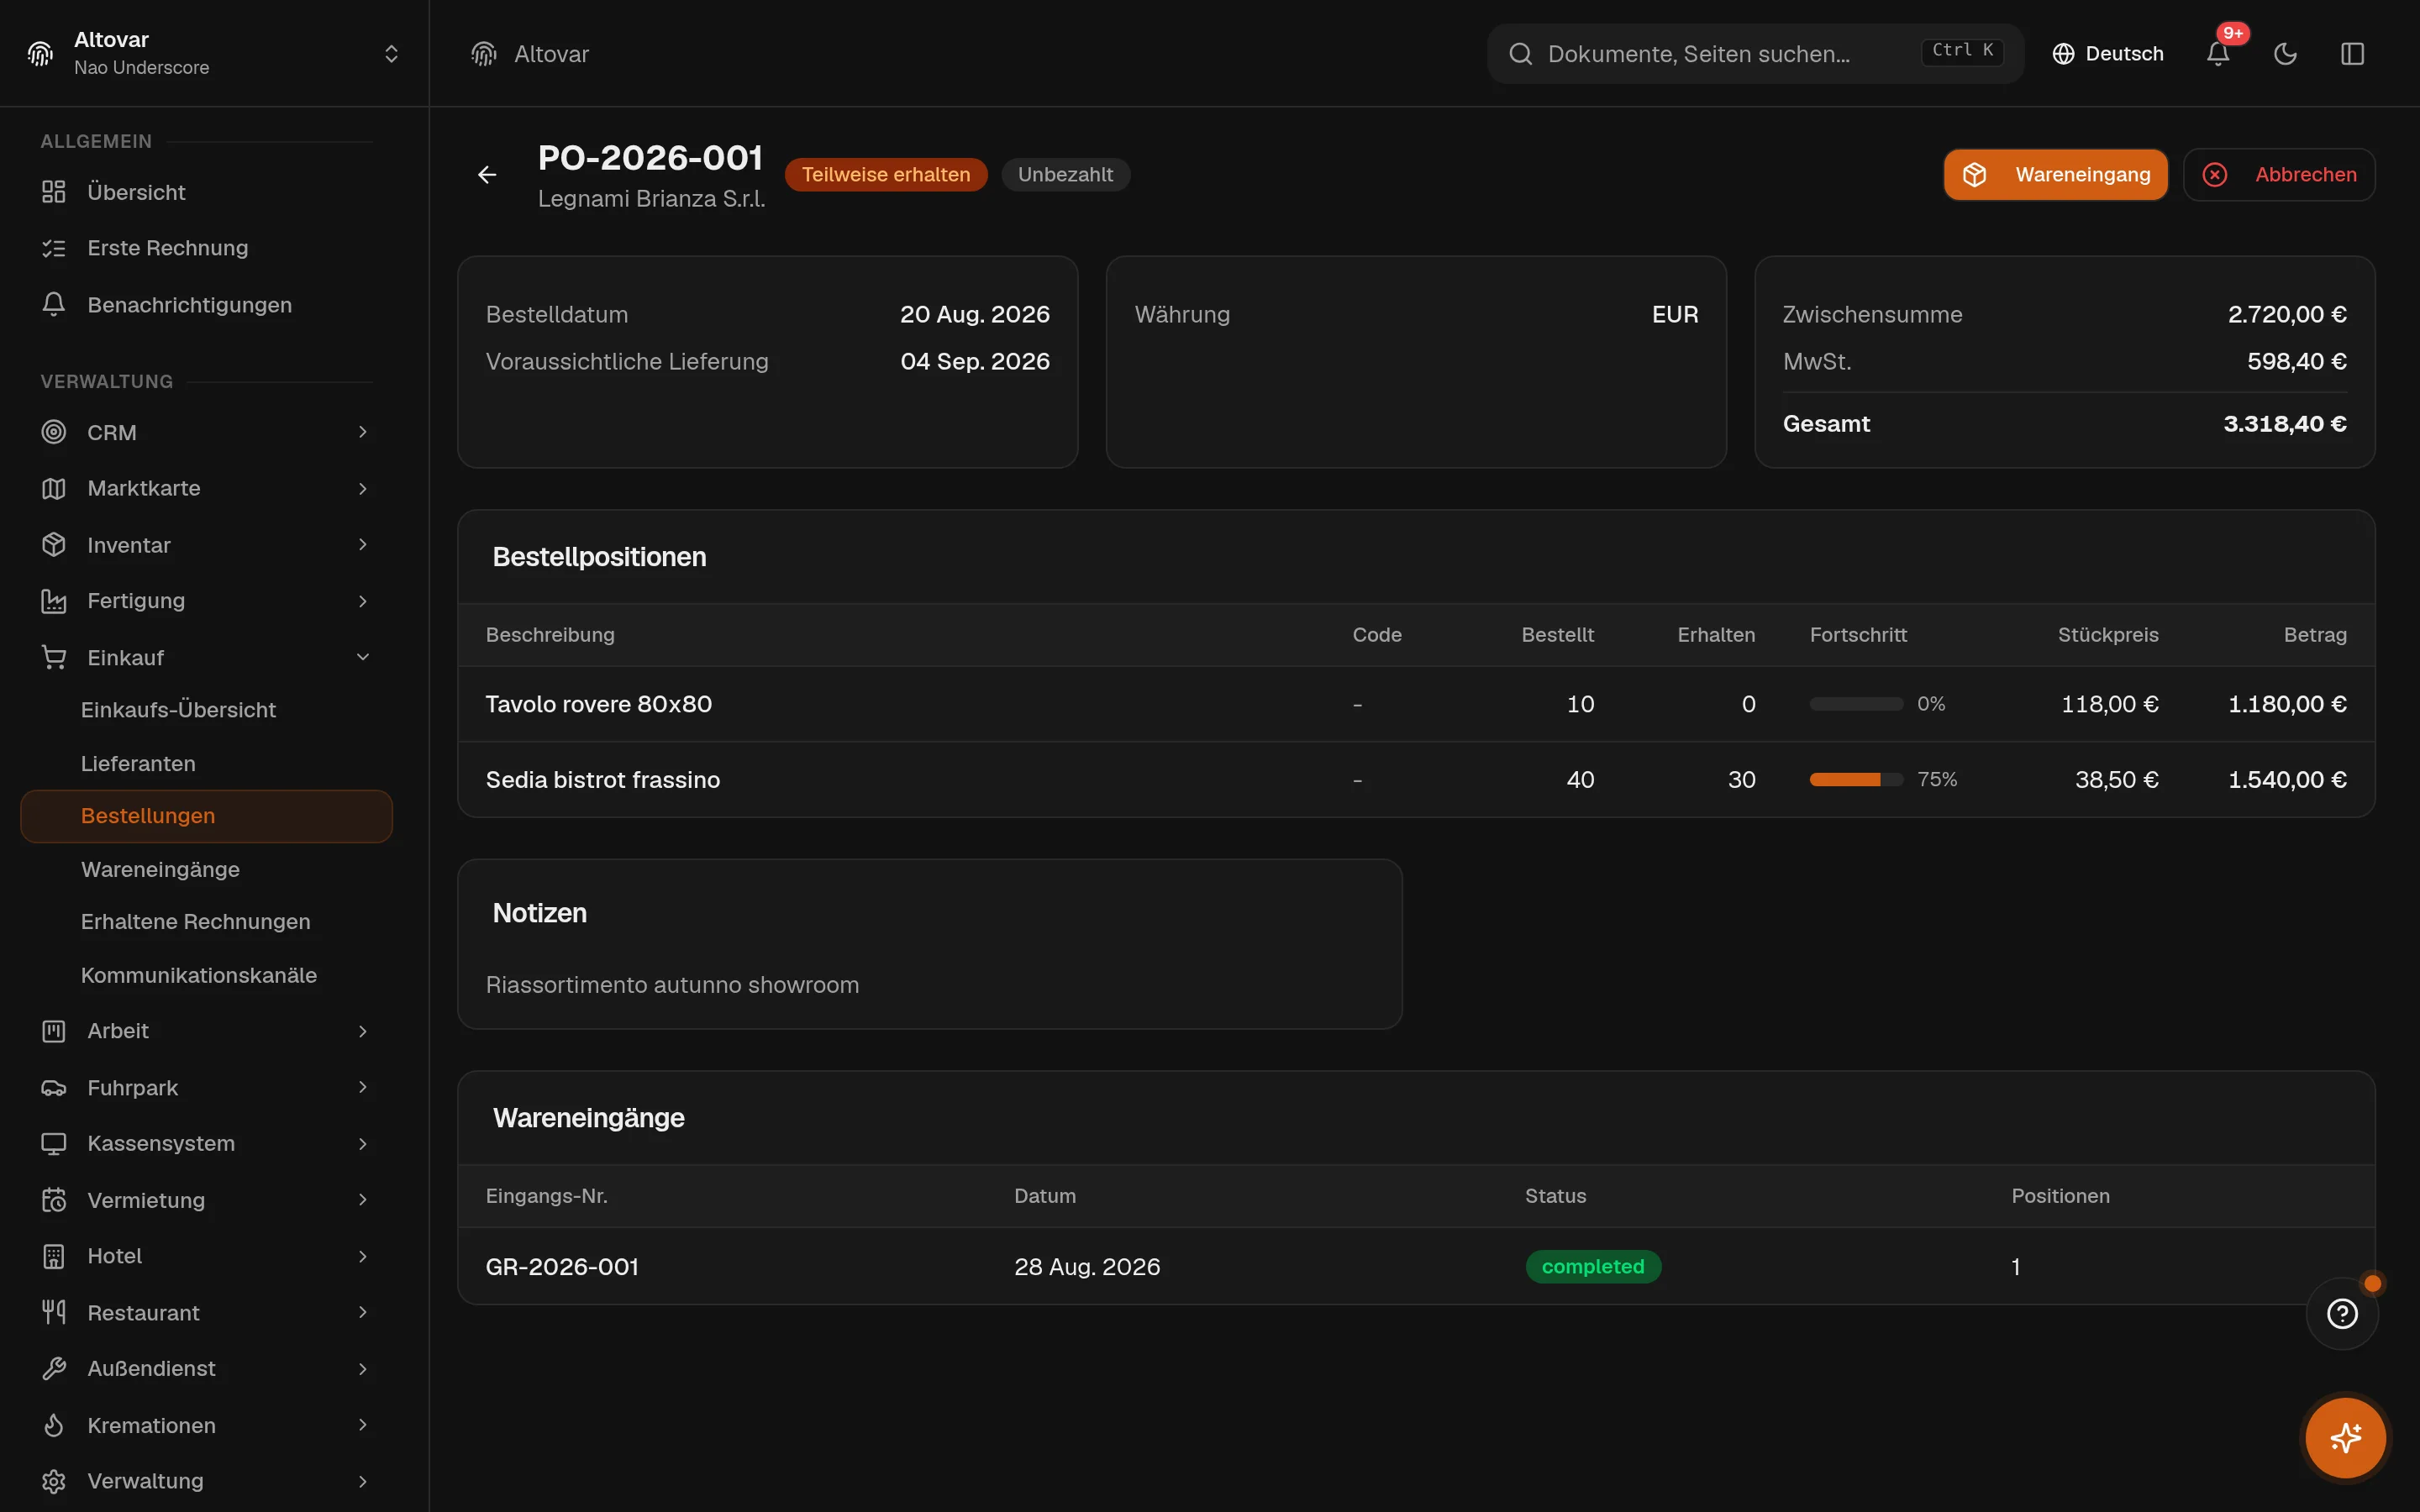Expand the Fertigung section chevron
The width and height of the screenshot is (2420, 1512).
click(x=363, y=601)
